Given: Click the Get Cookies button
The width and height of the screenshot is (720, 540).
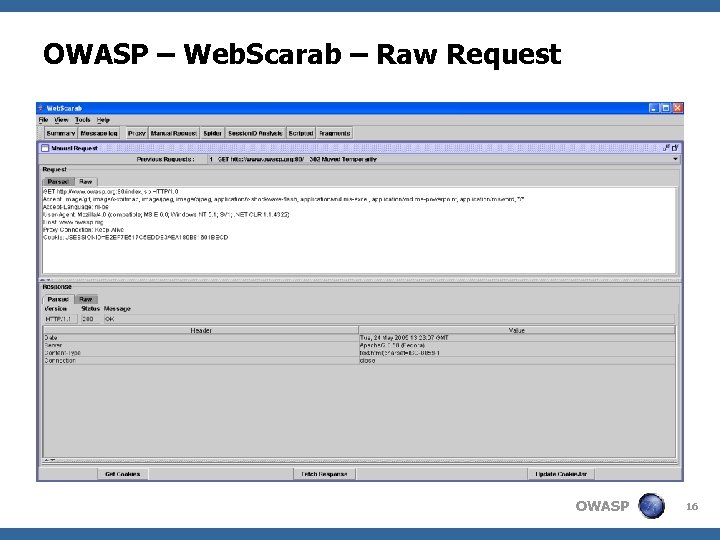Looking at the screenshot, I should tap(123, 474).
